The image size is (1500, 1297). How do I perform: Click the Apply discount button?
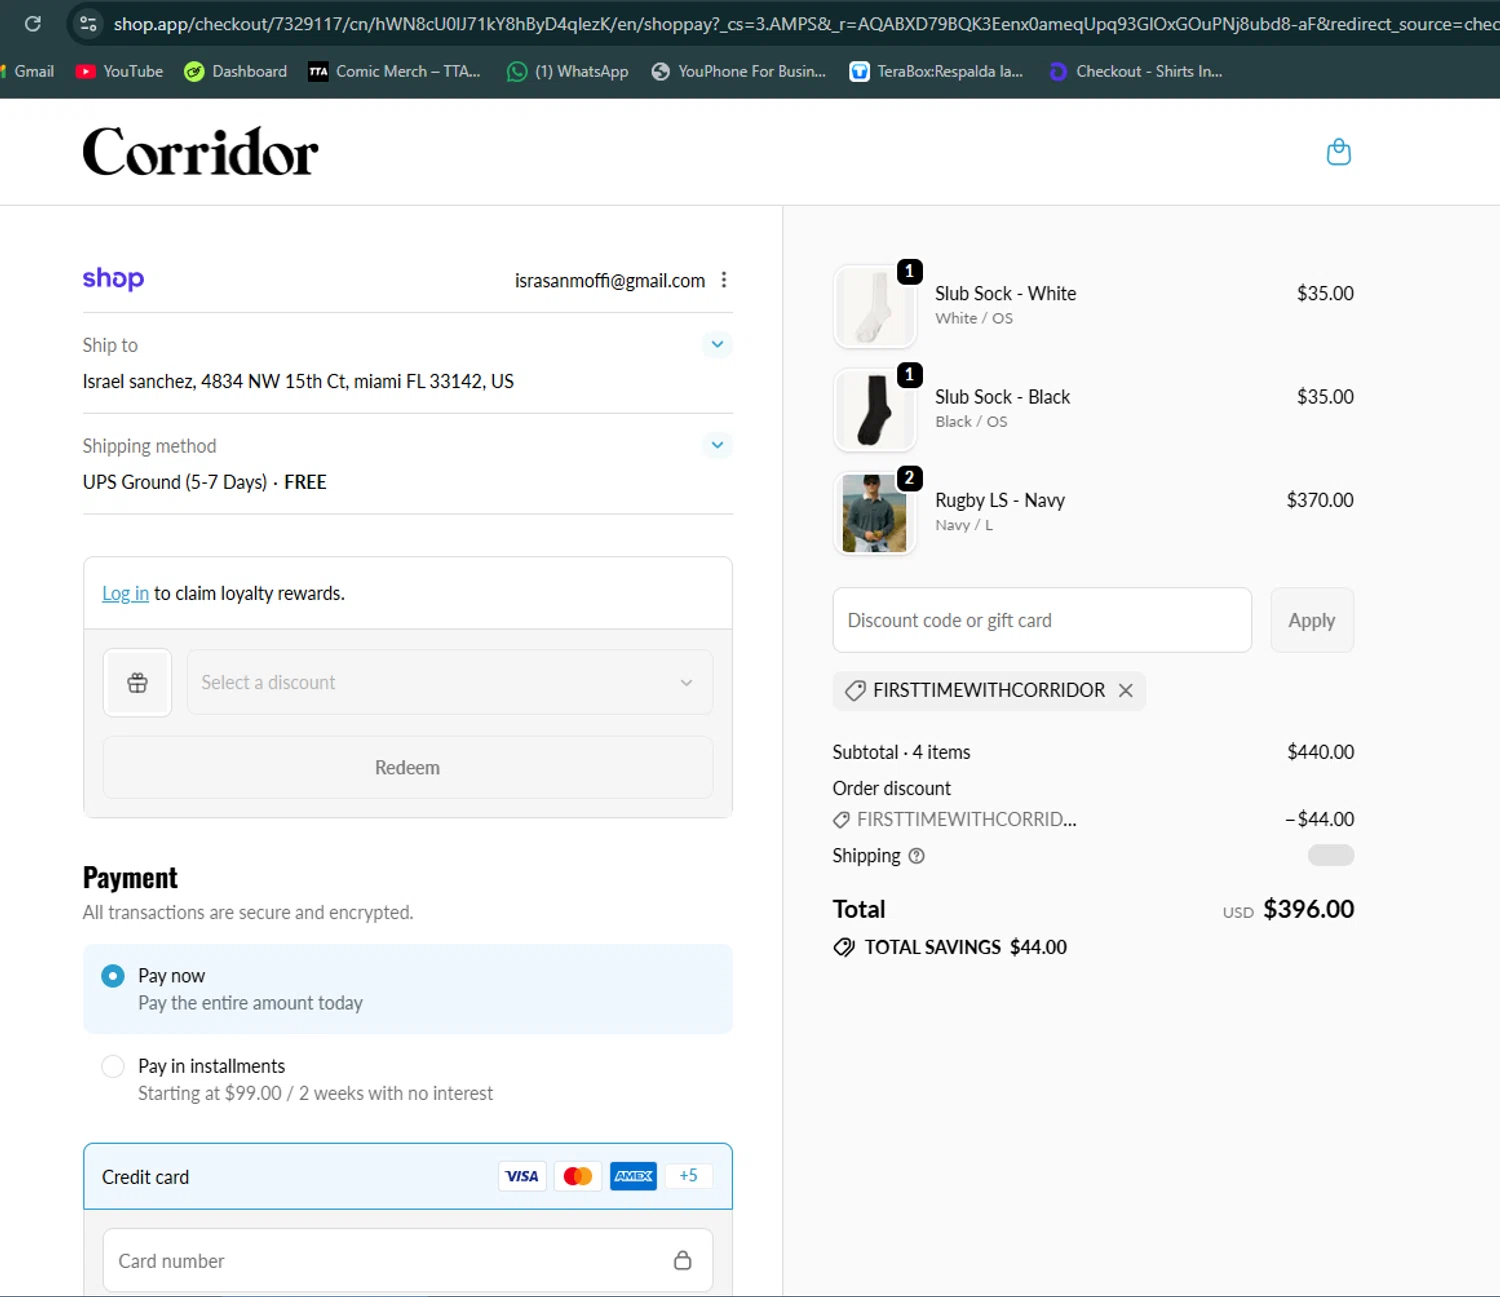point(1312,620)
